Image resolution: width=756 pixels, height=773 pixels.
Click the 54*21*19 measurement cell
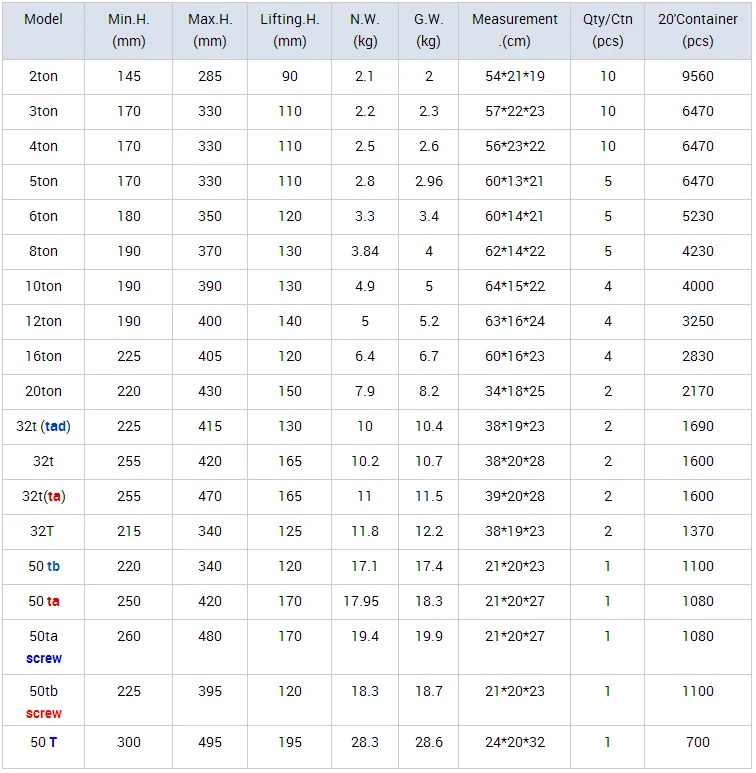tap(514, 76)
